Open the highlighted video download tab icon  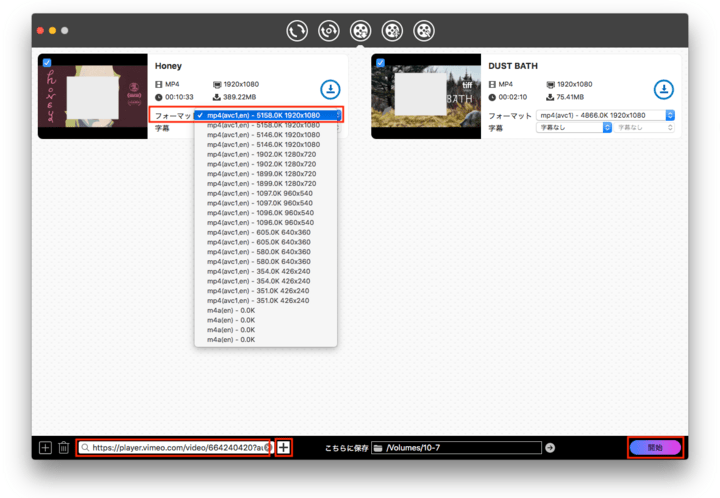(x=360, y=32)
